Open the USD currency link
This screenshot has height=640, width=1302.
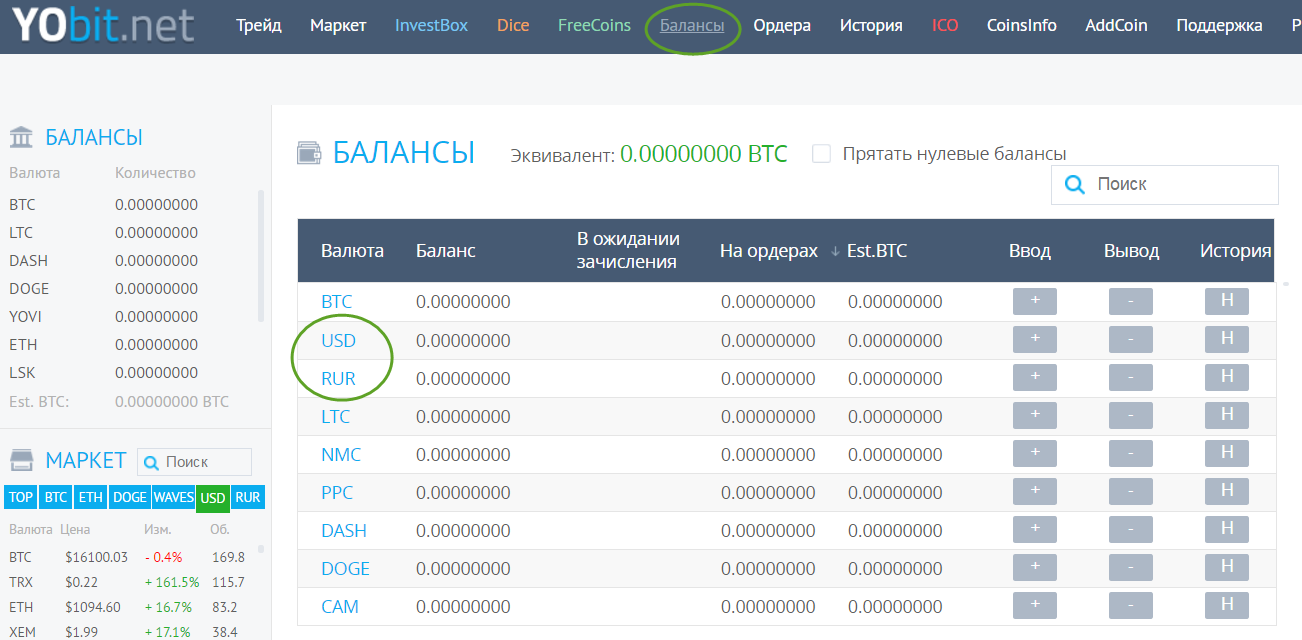(x=338, y=340)
